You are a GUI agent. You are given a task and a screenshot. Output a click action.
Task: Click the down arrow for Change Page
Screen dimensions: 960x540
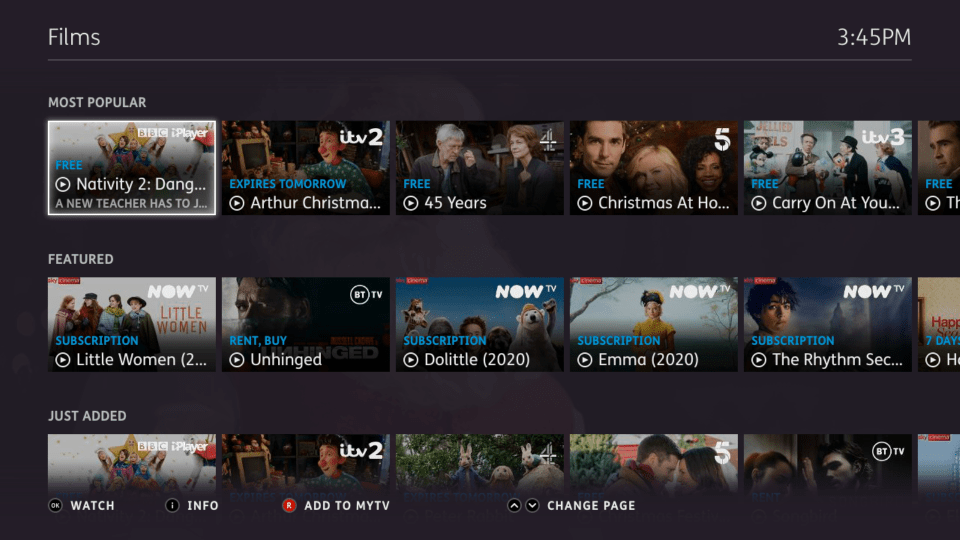[x=533, y=506]
